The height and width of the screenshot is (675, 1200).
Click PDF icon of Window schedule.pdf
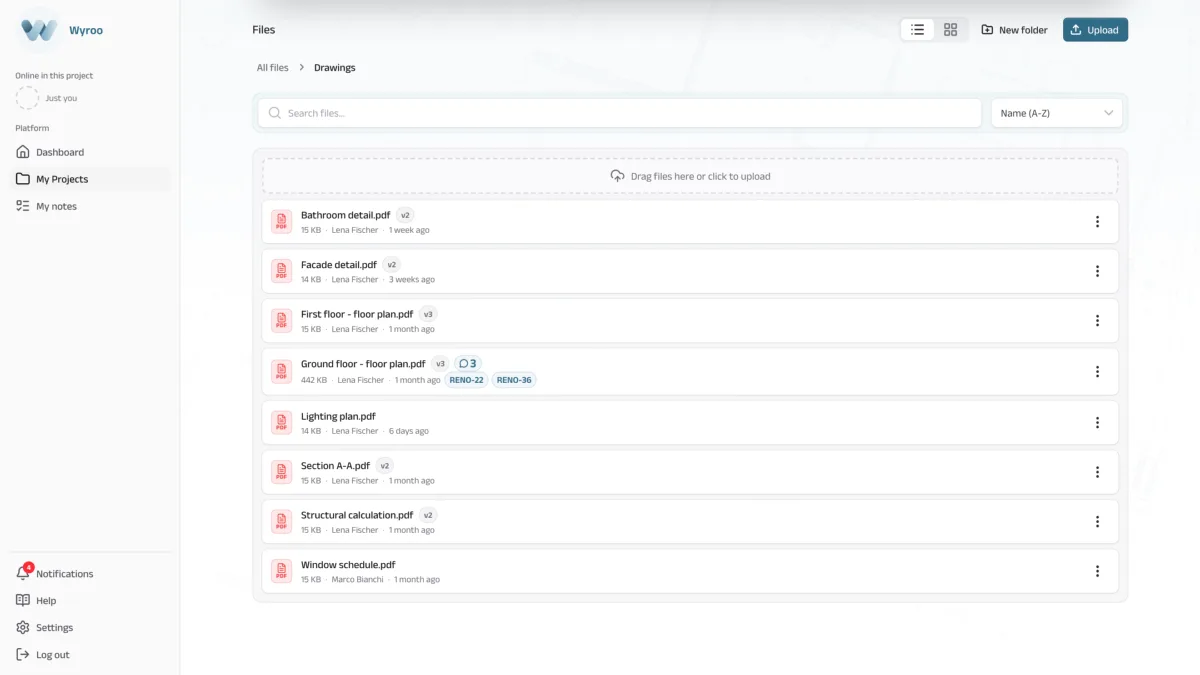pos(282,571)
